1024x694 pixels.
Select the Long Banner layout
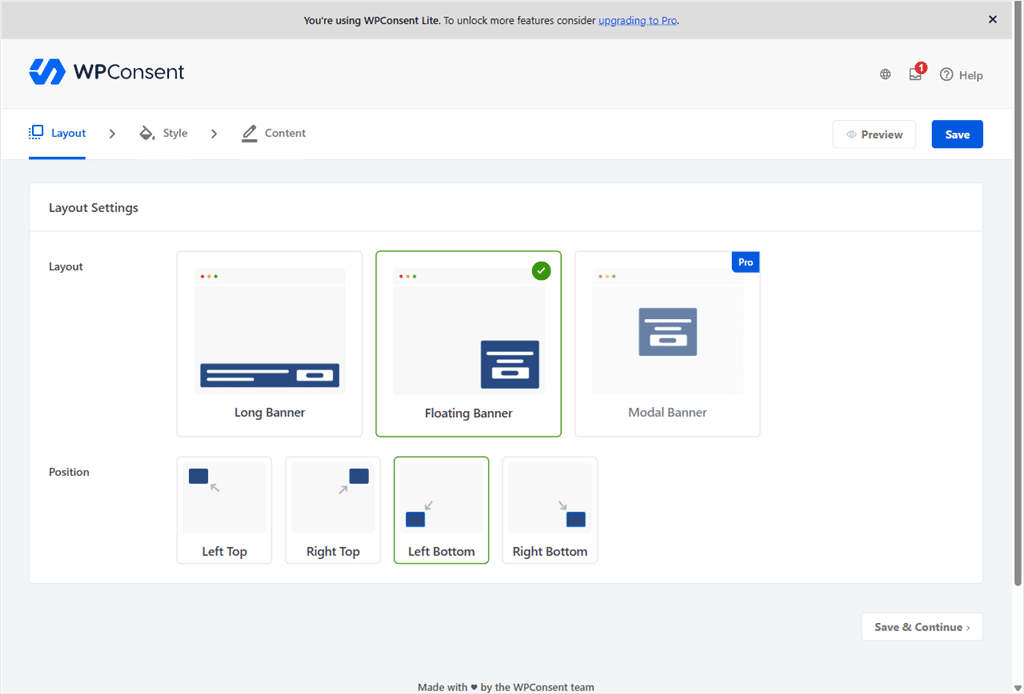coord(270,344)
